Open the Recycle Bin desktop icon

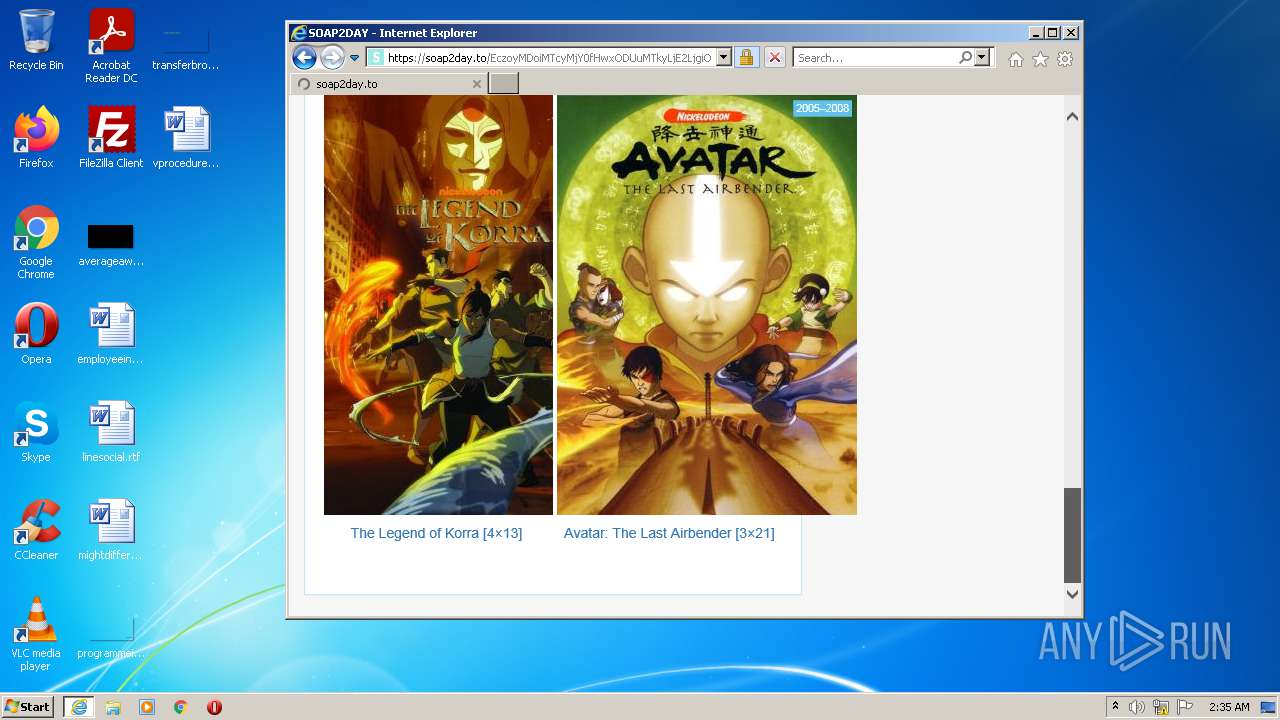[x=36, y=40]
